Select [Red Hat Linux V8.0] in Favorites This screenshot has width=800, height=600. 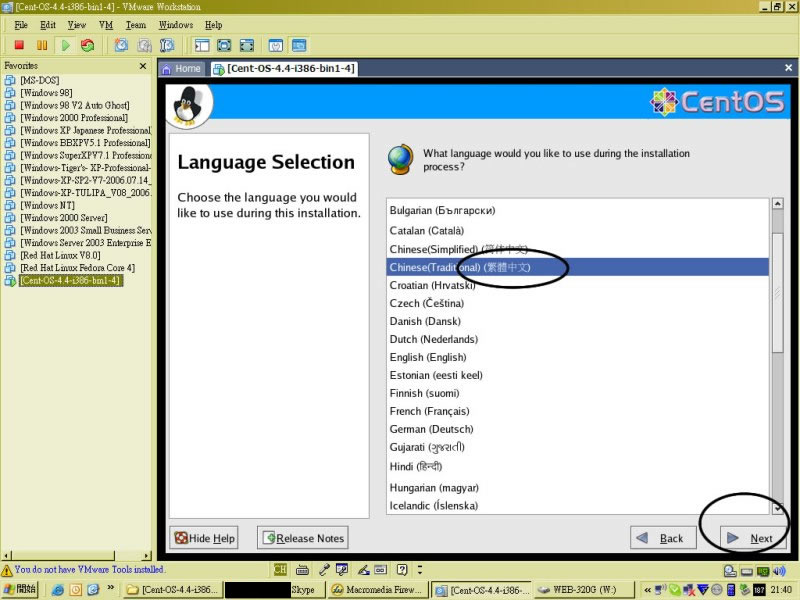tap(60, 255)
